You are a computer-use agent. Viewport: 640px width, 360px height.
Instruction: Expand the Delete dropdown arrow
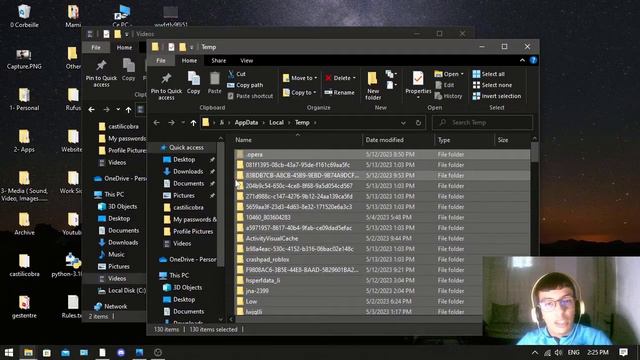coord(354,78)
